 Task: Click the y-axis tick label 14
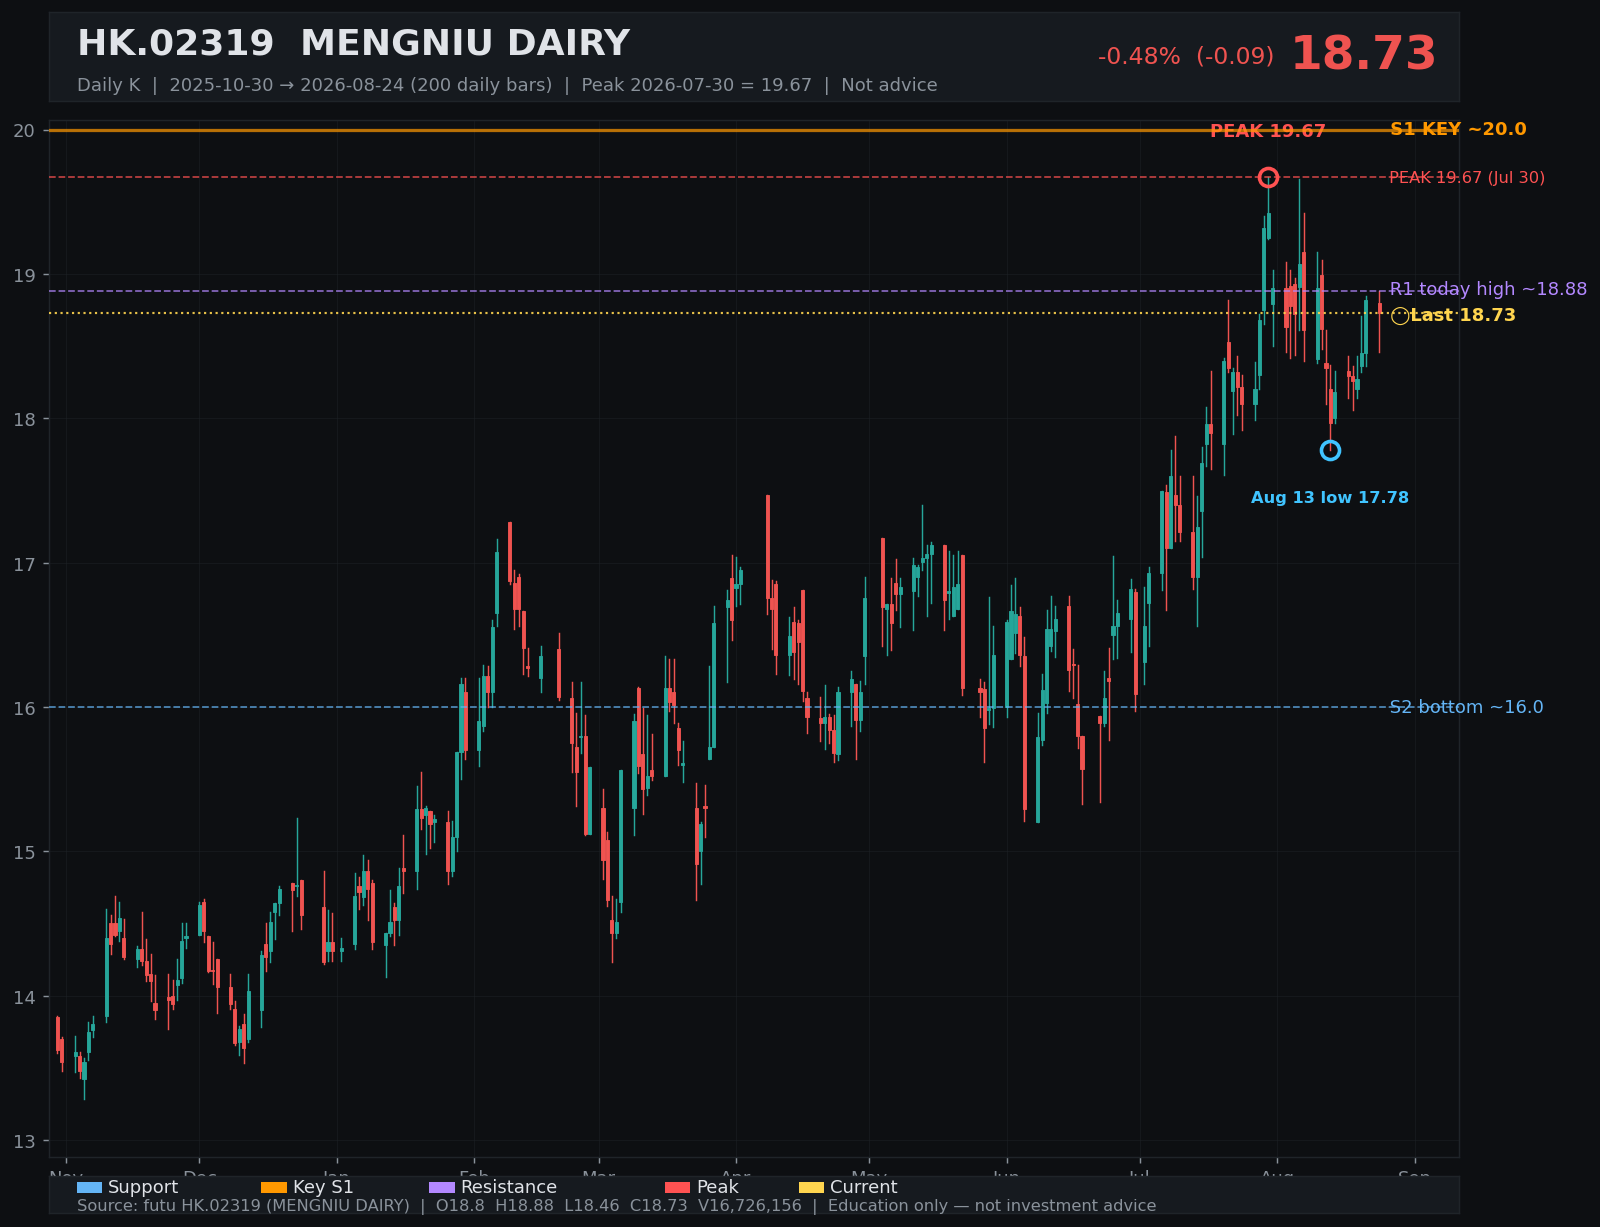(x=24, y=997)
